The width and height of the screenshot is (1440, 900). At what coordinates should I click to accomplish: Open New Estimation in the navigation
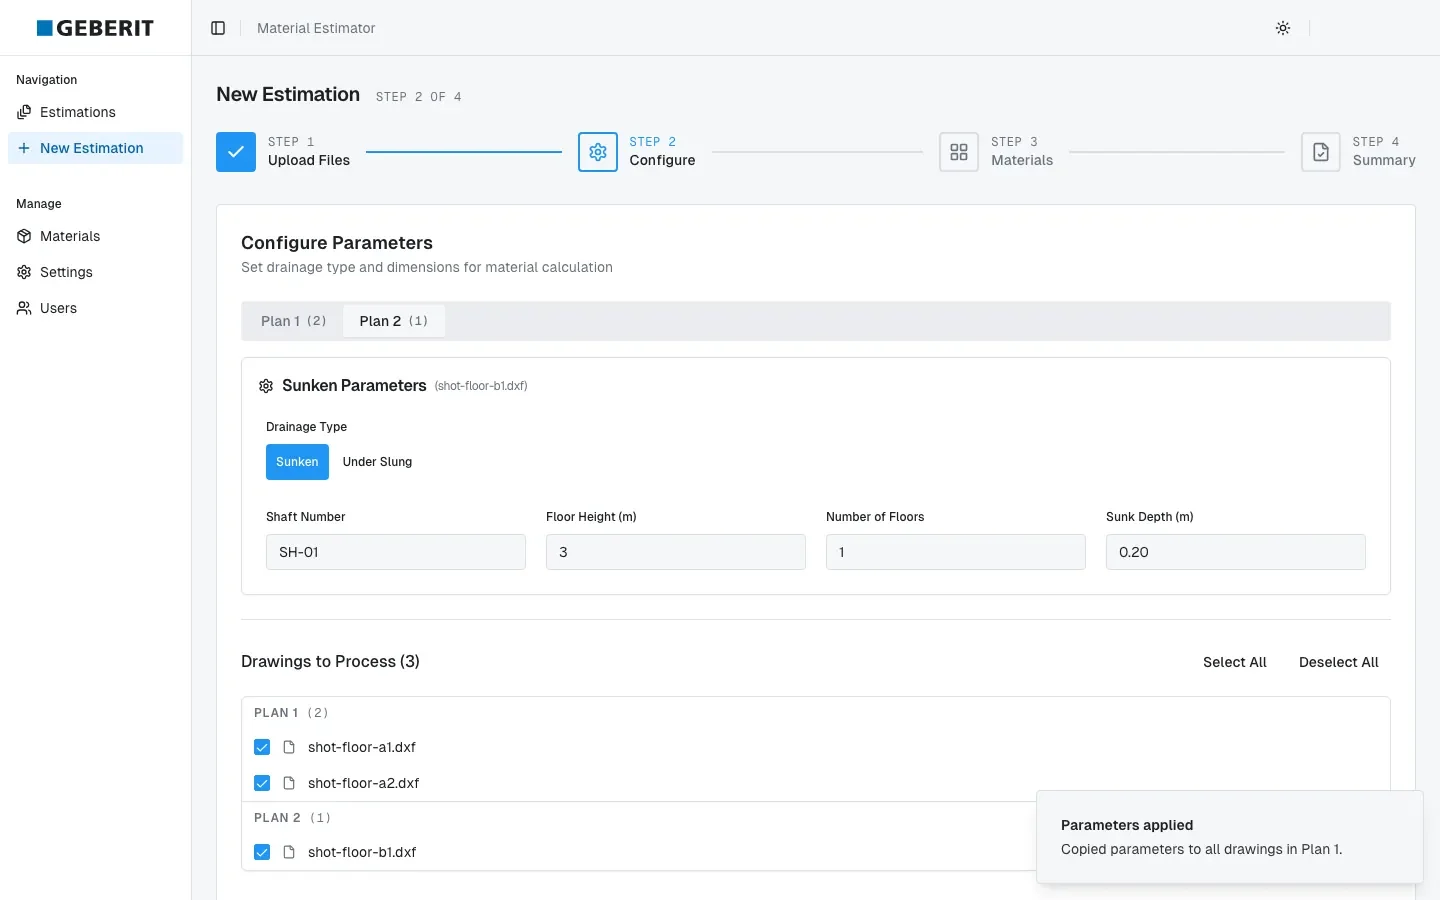95,148
